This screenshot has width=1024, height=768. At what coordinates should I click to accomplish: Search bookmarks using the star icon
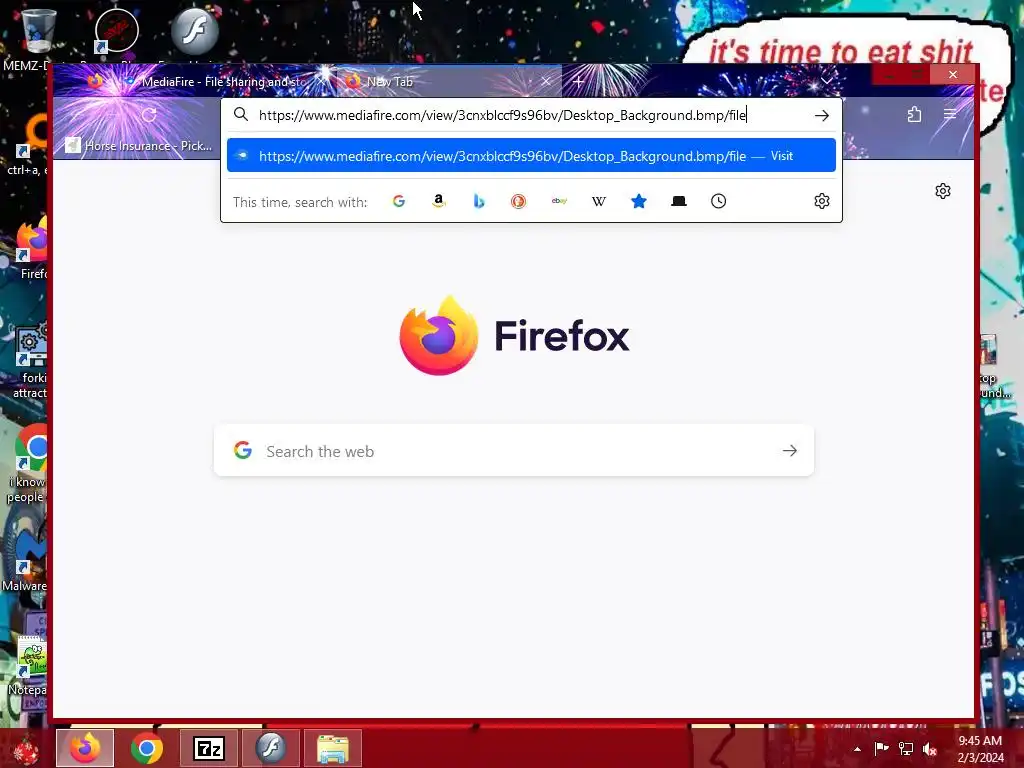click(639, 201)
